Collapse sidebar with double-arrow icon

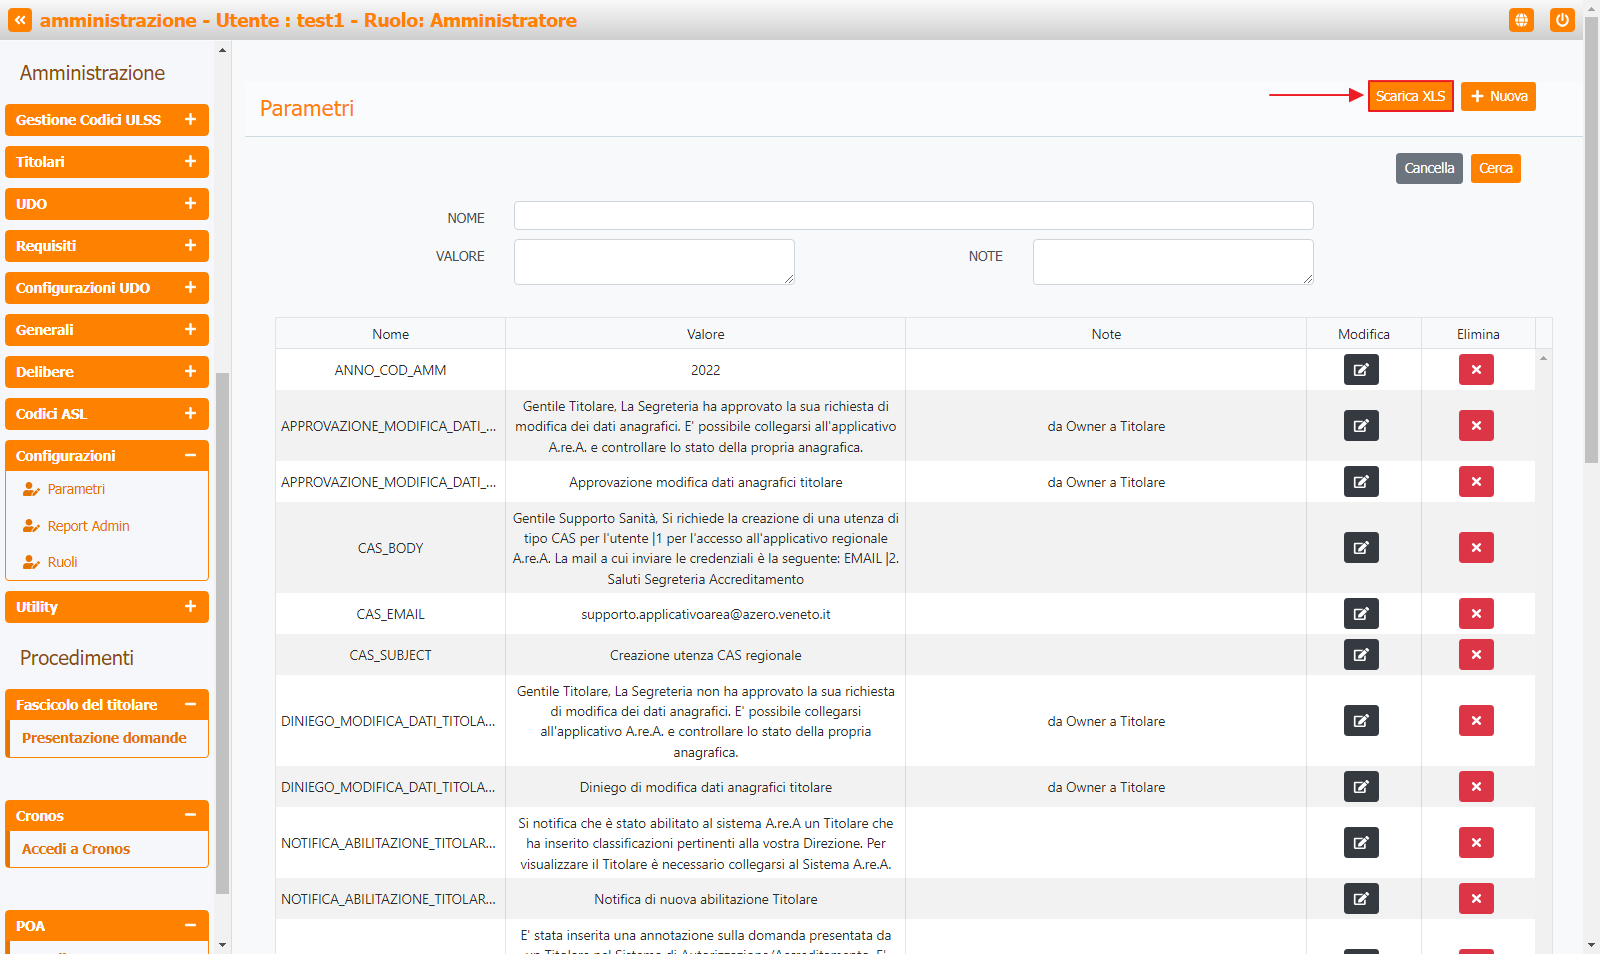pyautogui.click(x=20, y=20)
